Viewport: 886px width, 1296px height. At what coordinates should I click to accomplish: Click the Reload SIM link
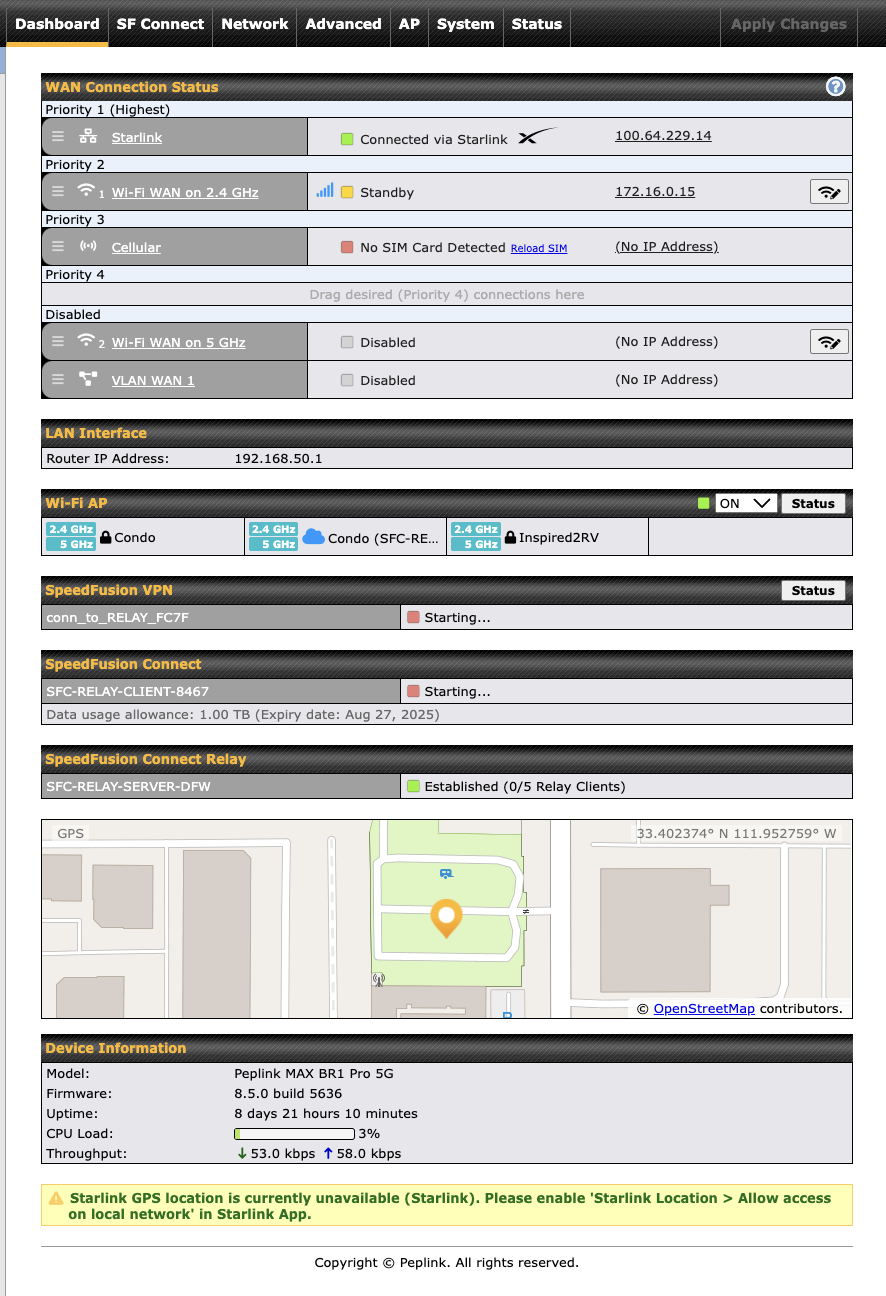point(538,248)
